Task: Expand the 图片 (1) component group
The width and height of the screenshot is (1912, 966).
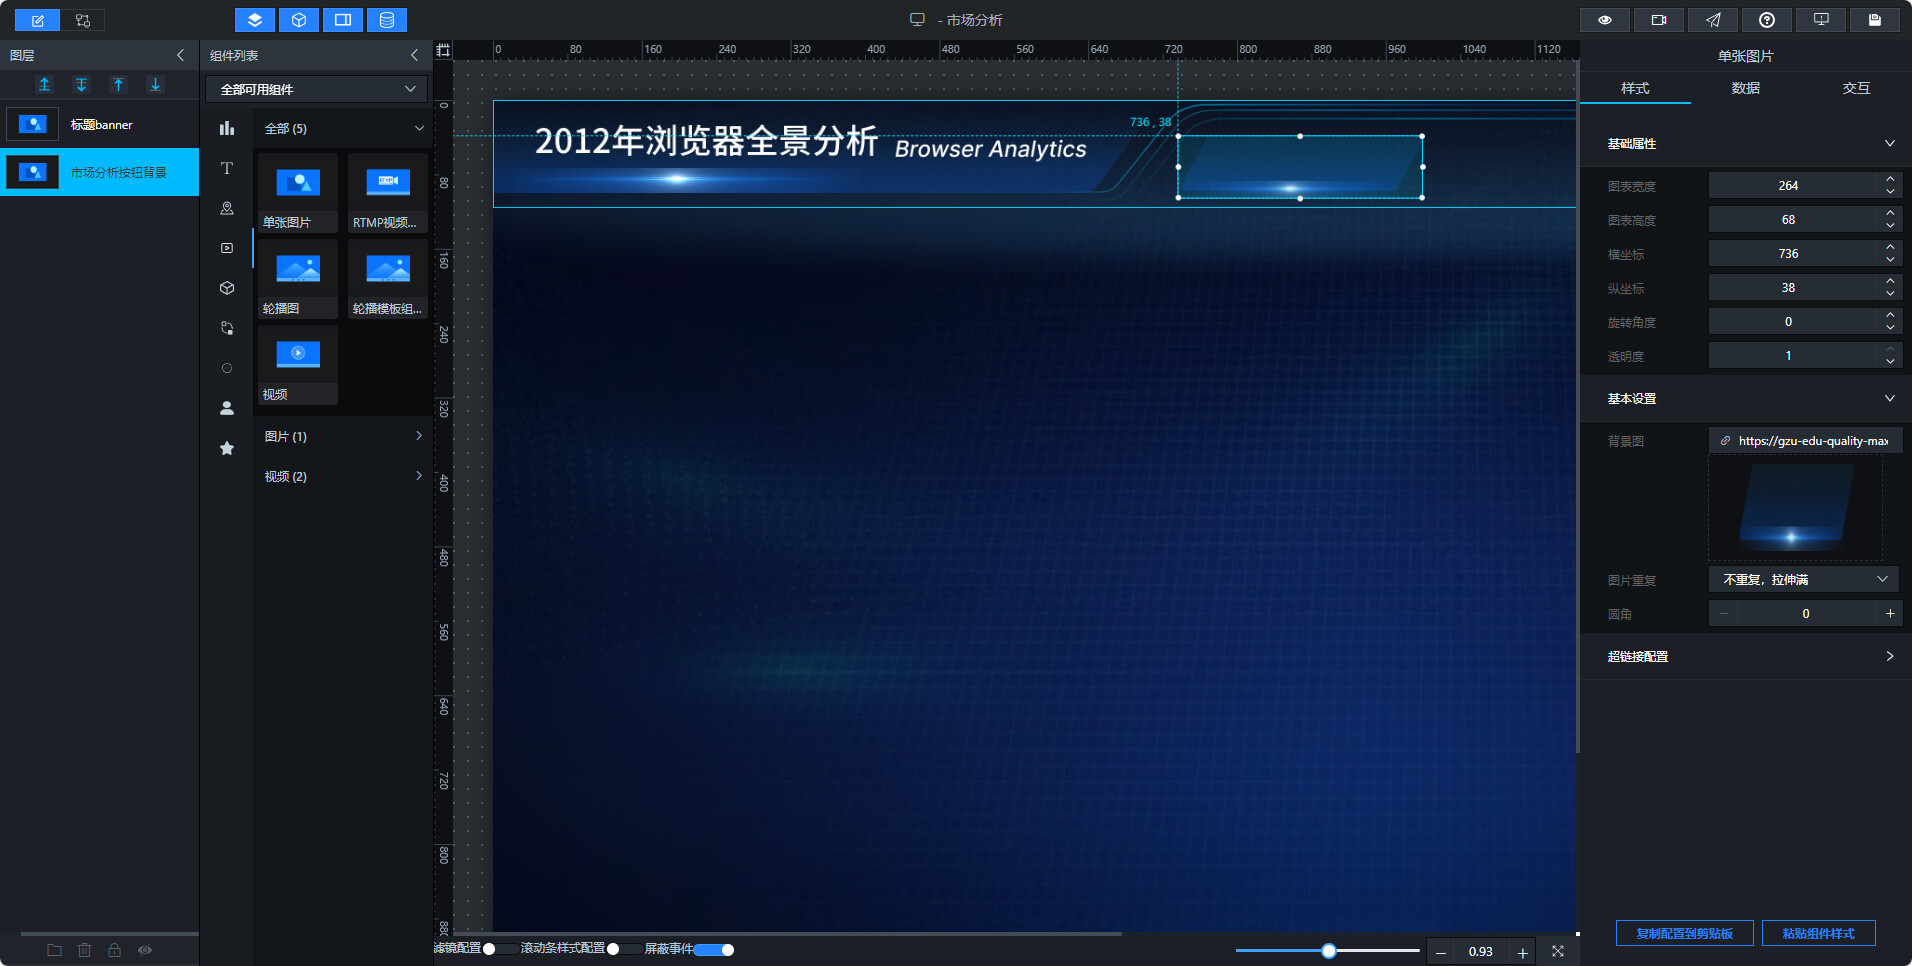Action: (343, 436)
